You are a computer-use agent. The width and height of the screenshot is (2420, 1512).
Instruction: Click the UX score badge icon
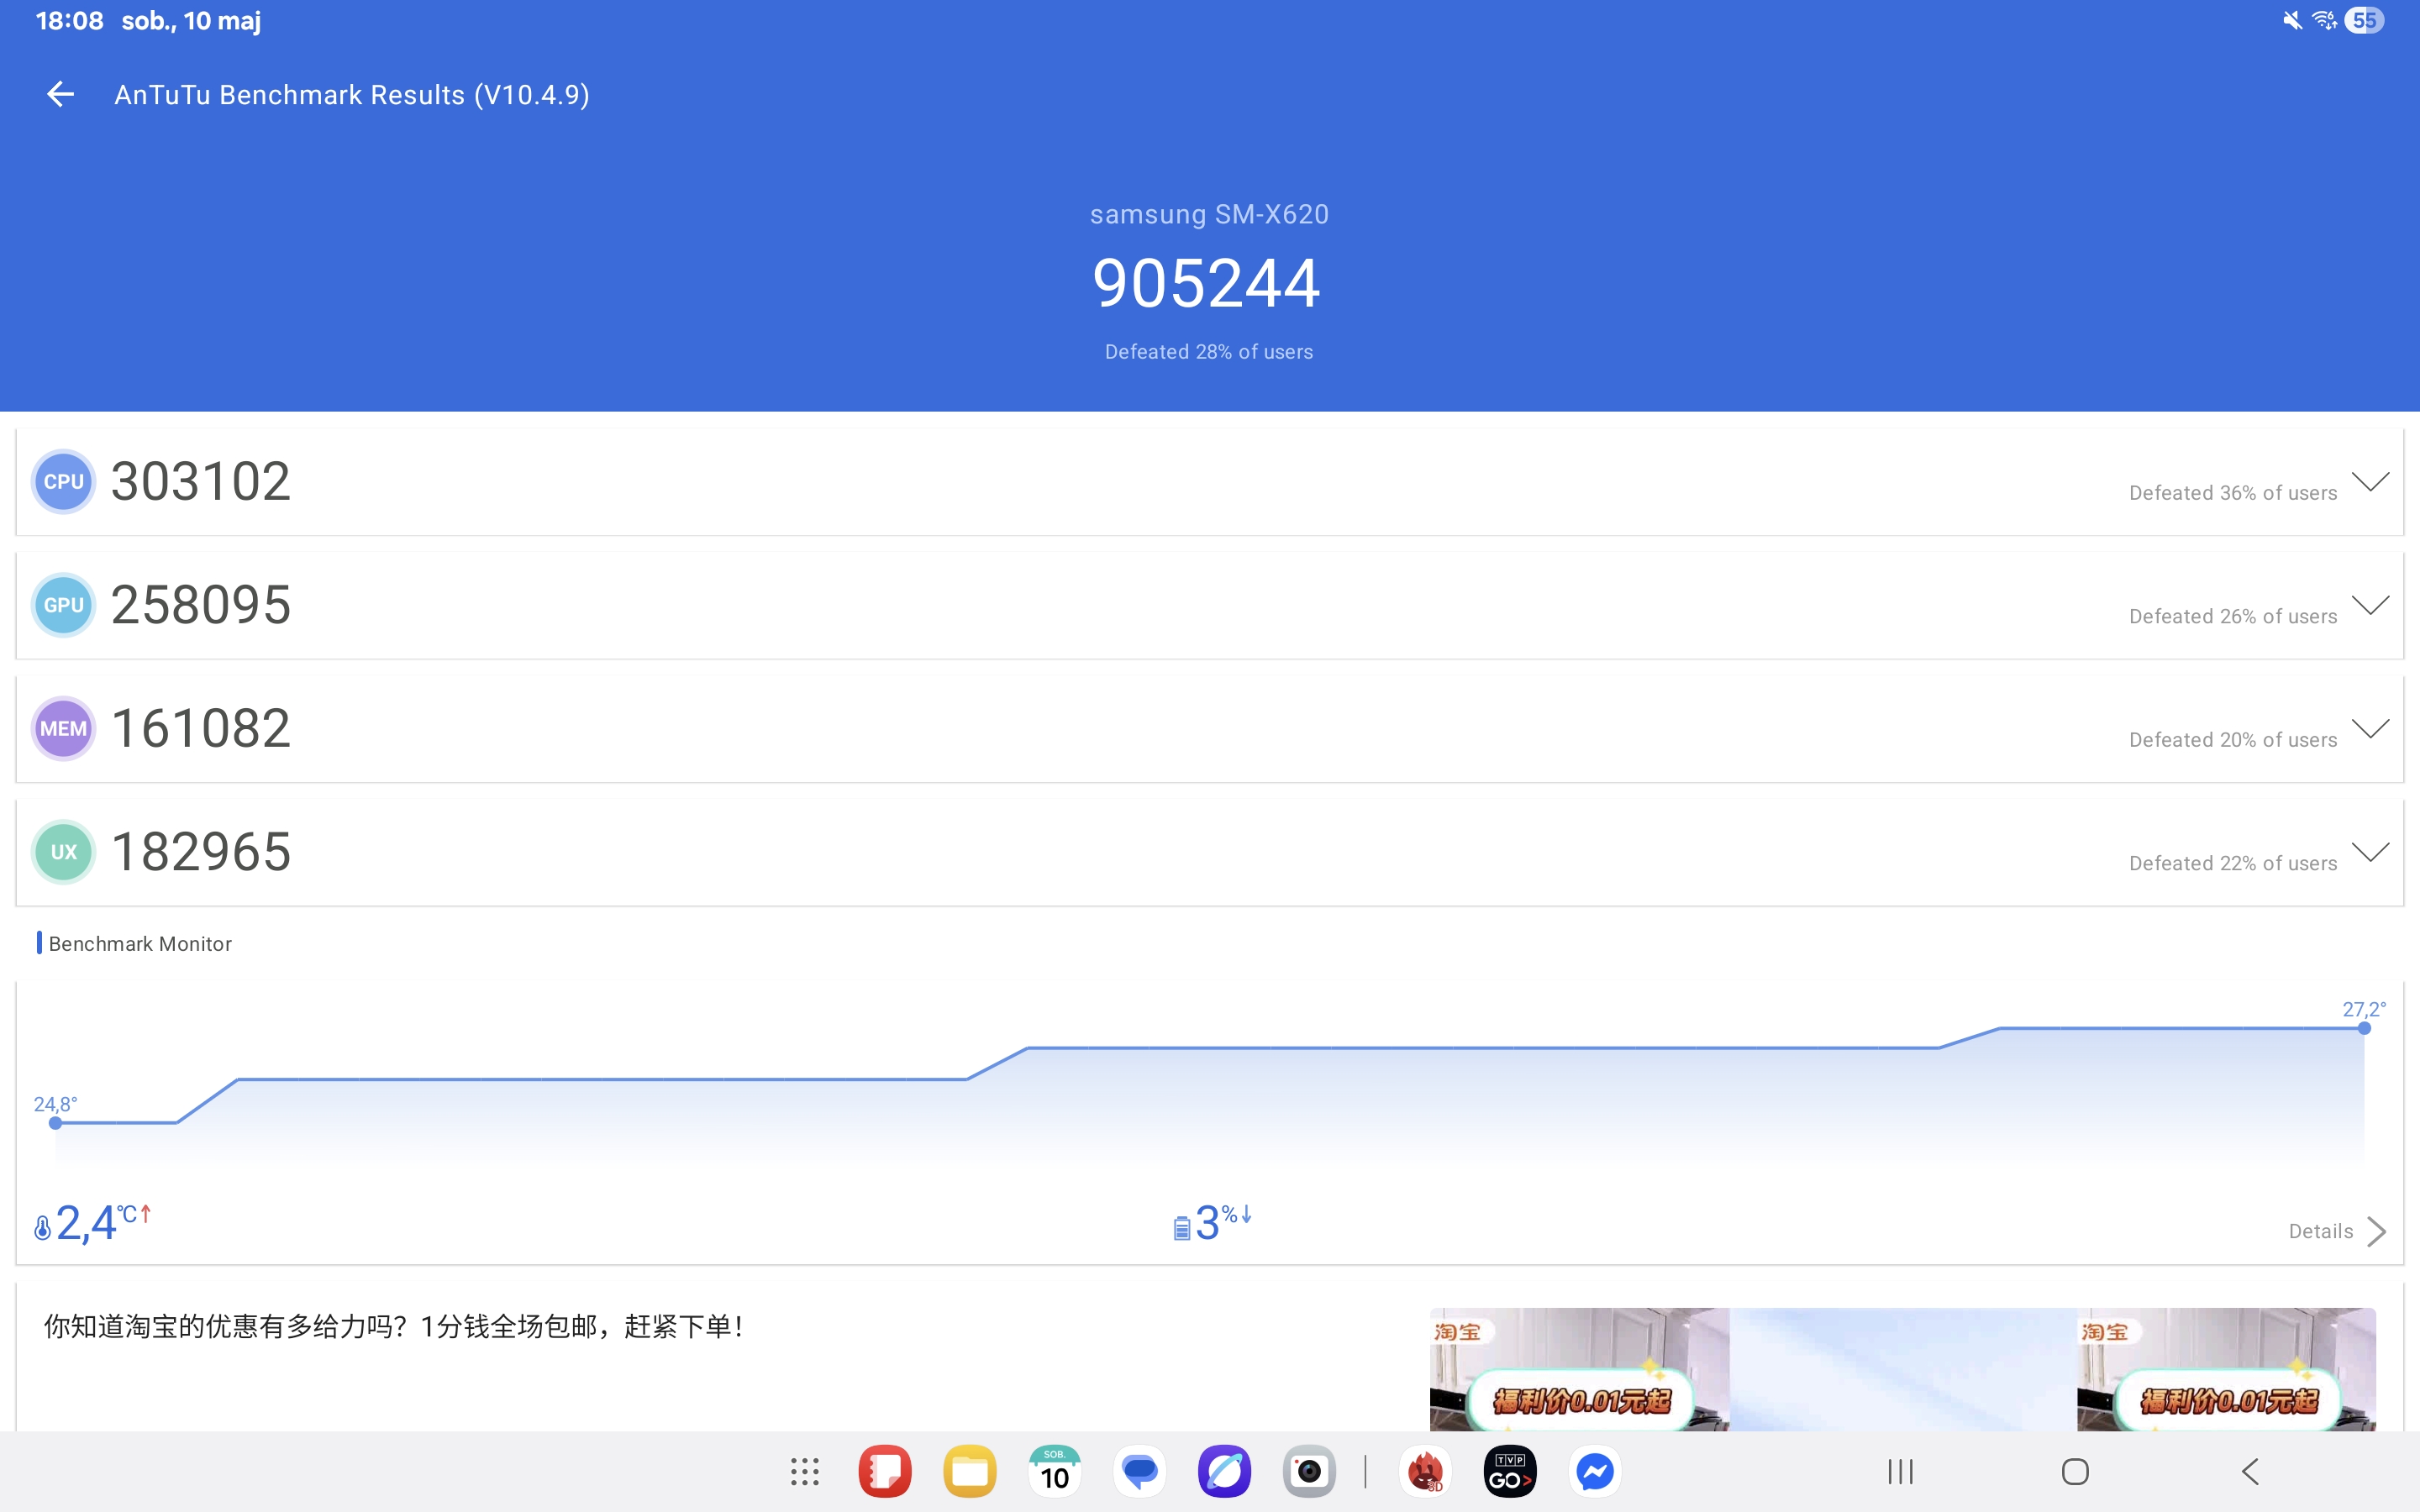(63, 852)
